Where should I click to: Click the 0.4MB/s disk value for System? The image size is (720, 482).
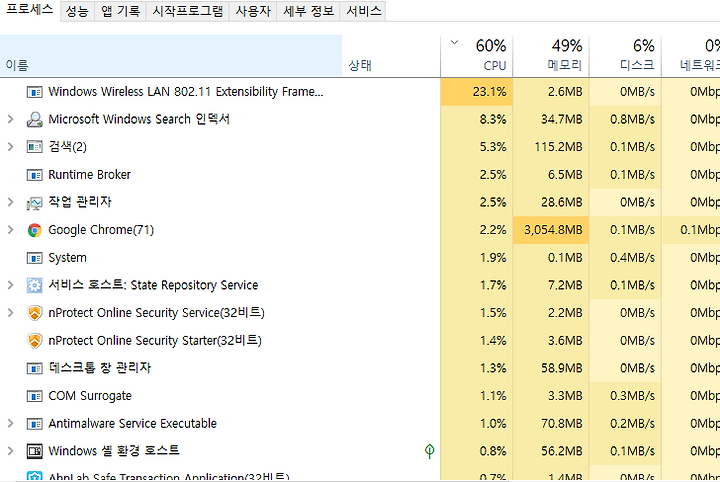[x=625, y=258]
